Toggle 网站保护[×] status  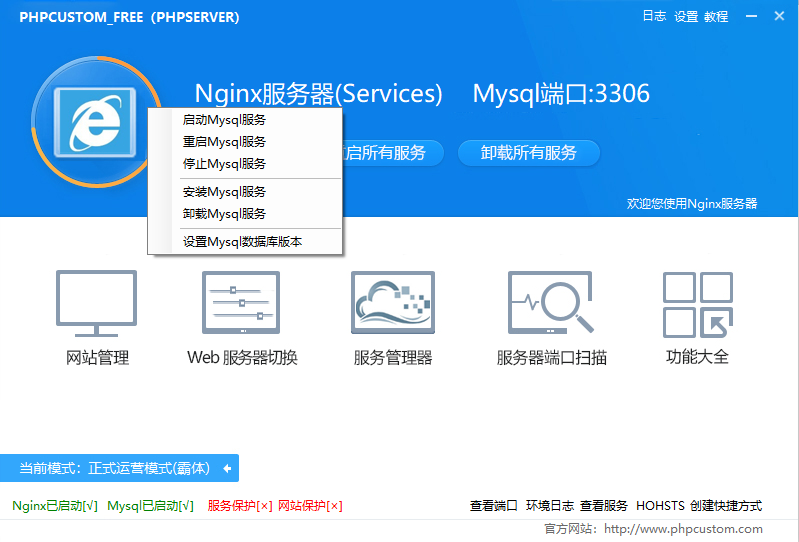point(310,506)
